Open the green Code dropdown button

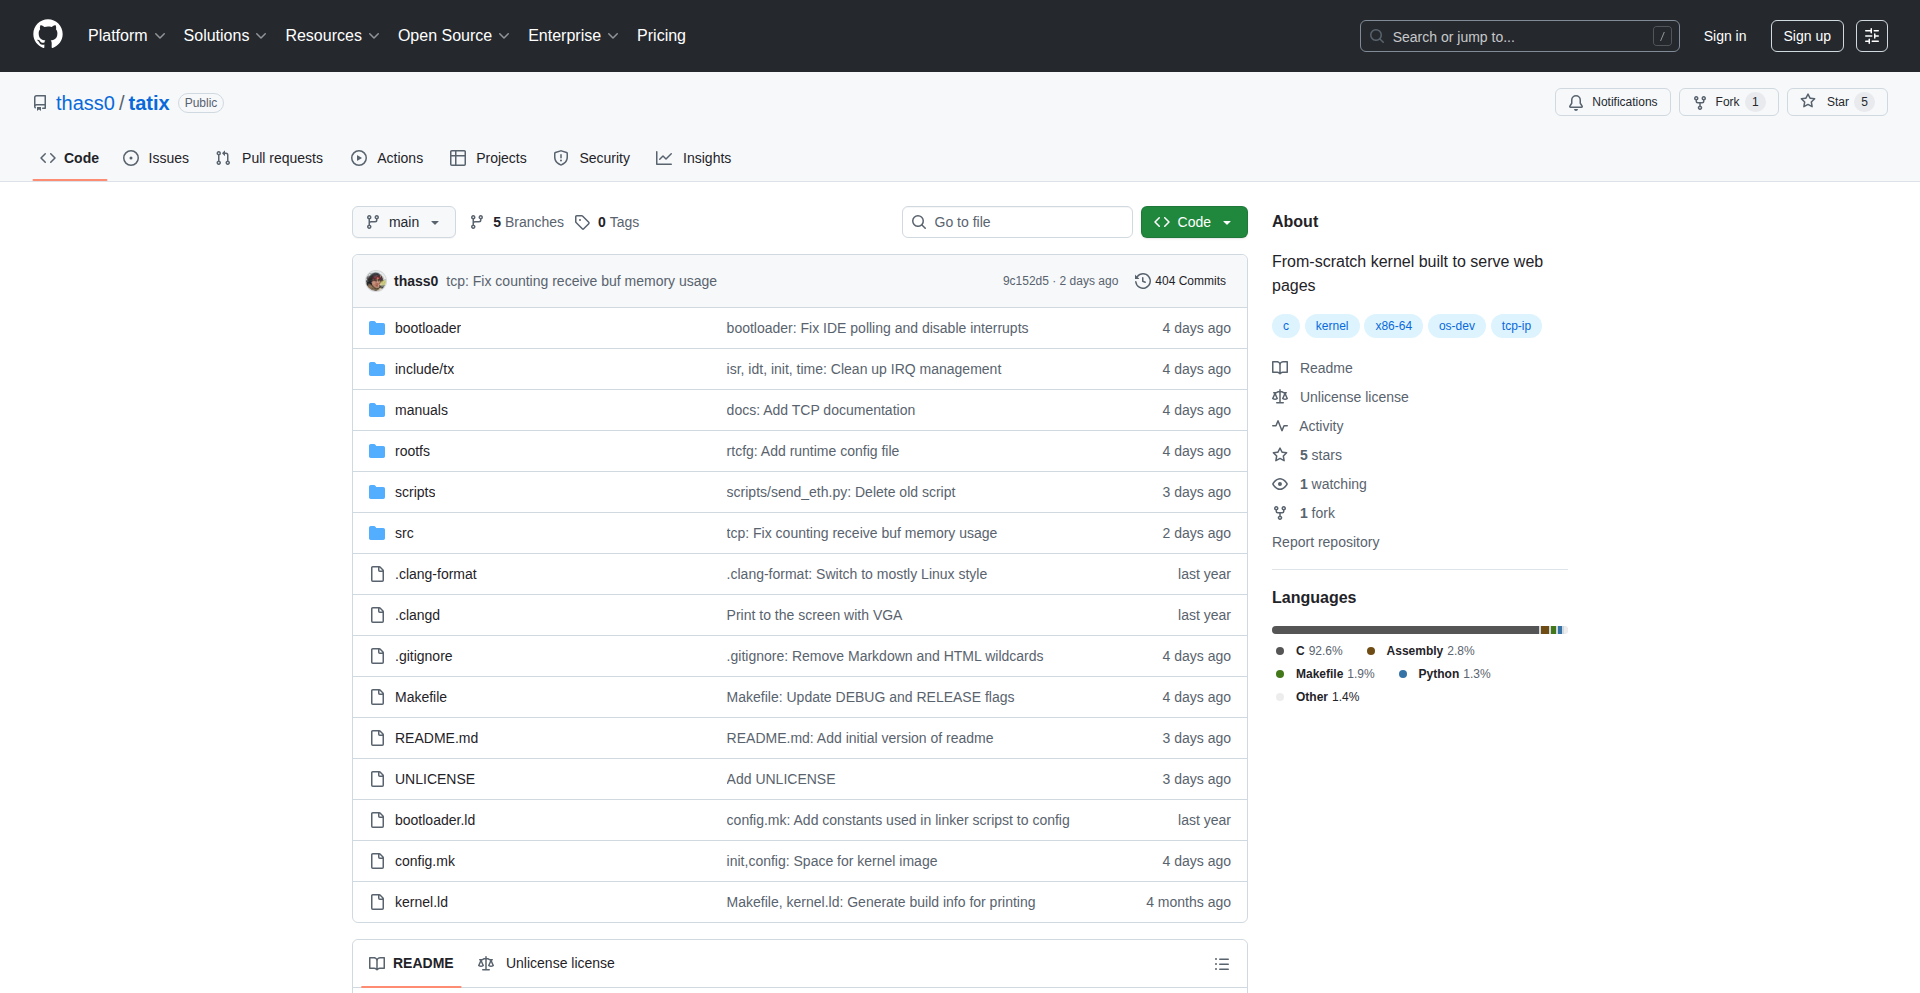[1194, 222]
